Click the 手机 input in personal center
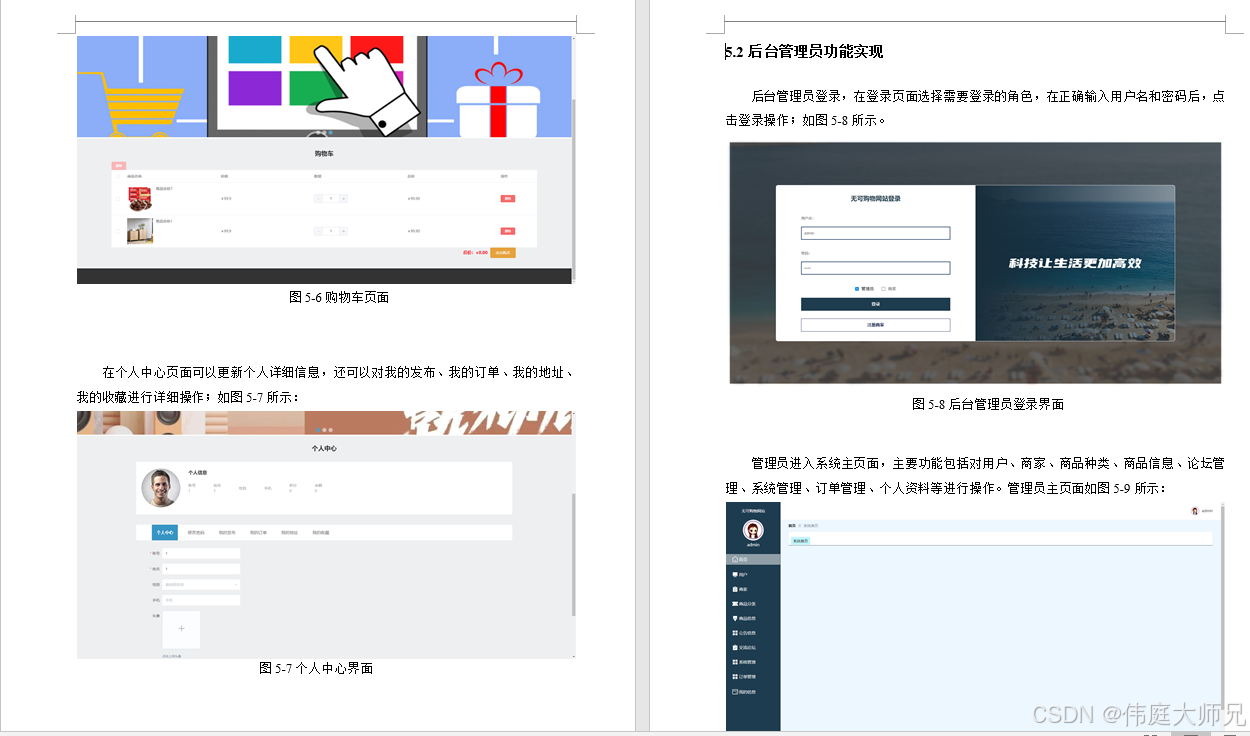 point(201,600)
